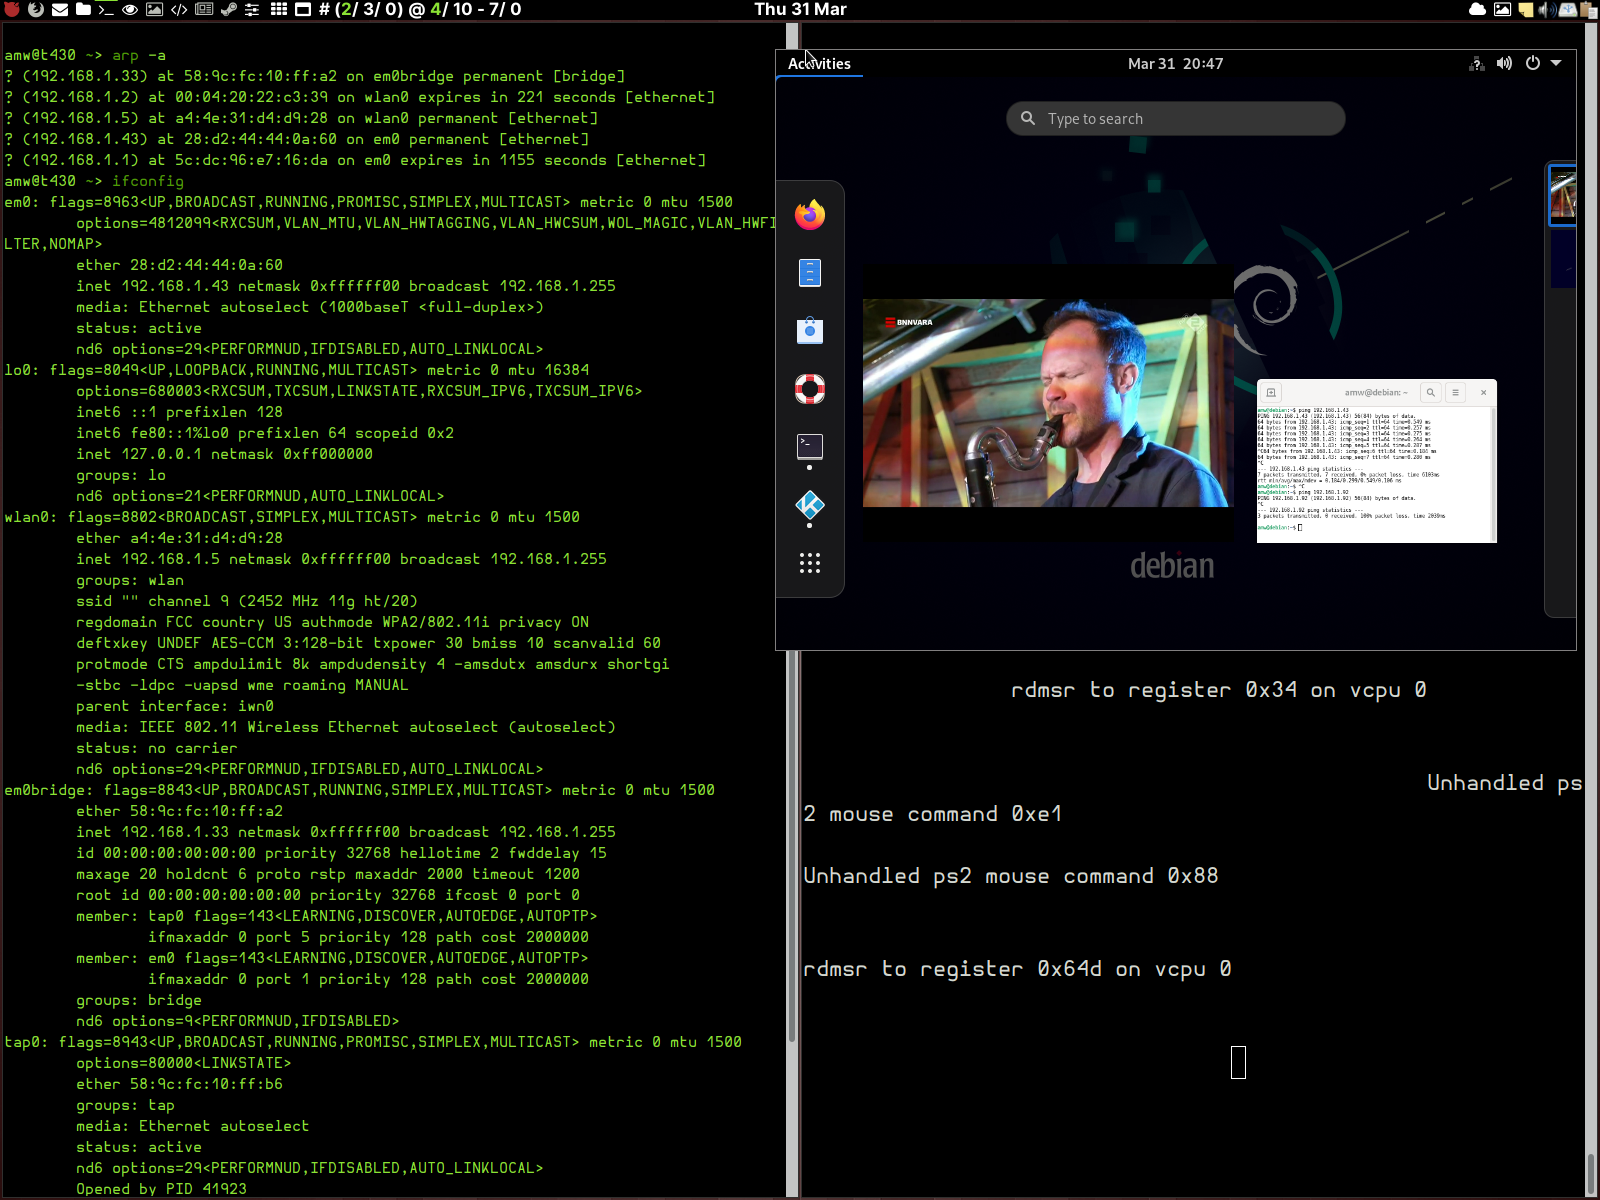The height and width of the screenshot is (1200, 1600).
Task: Open the Terminal icon in GNOME dock
Action: tap(809, 446)
